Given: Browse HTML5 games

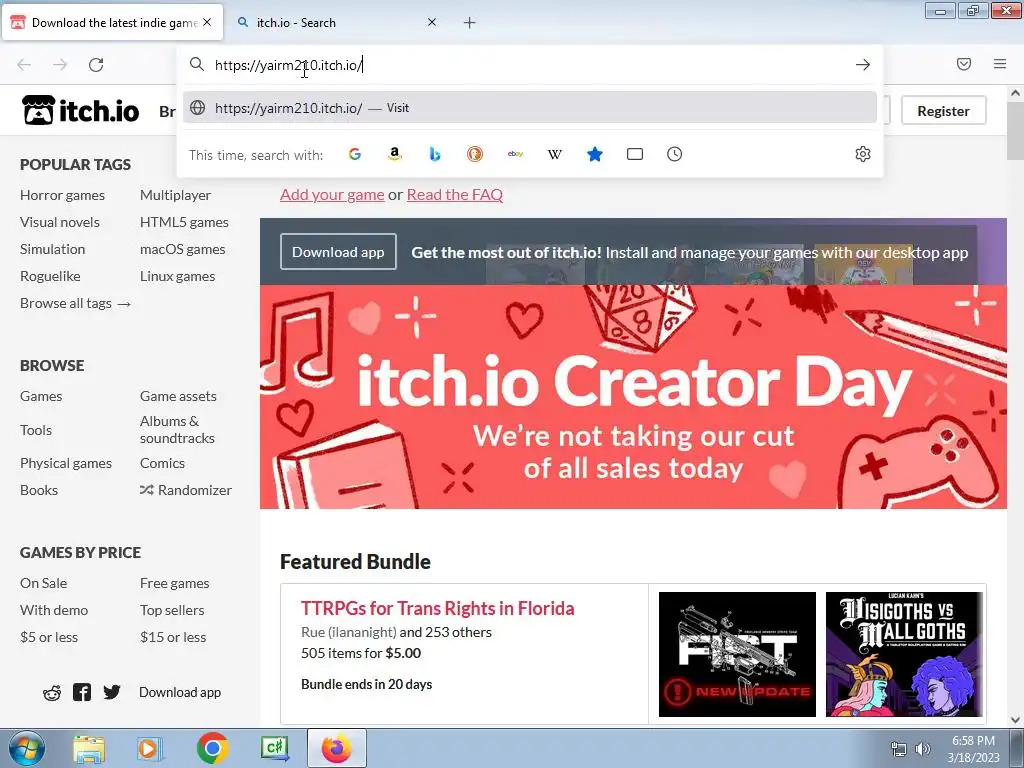Looking at the screenshot, I should [184, 222].
